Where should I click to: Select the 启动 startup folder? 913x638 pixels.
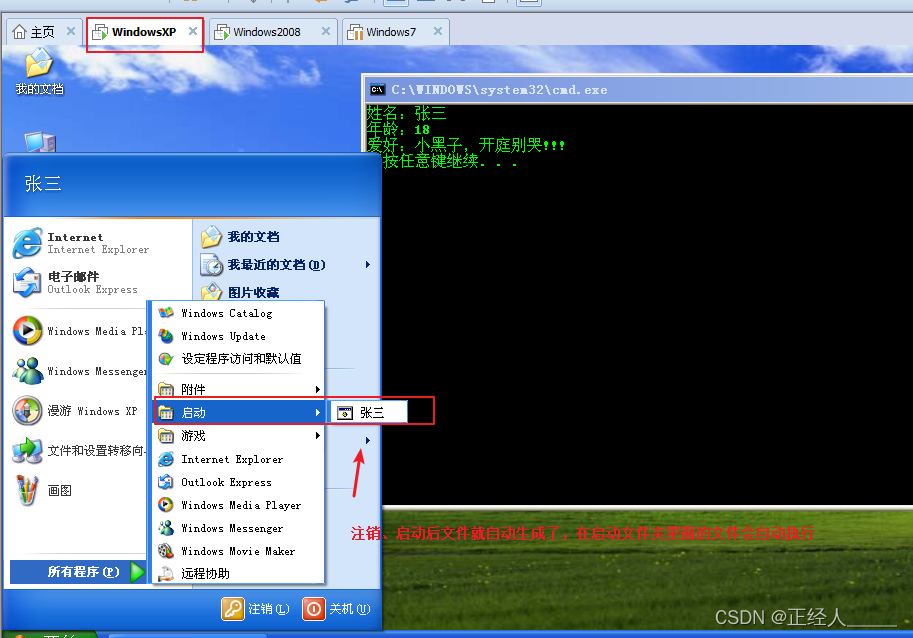238,412
